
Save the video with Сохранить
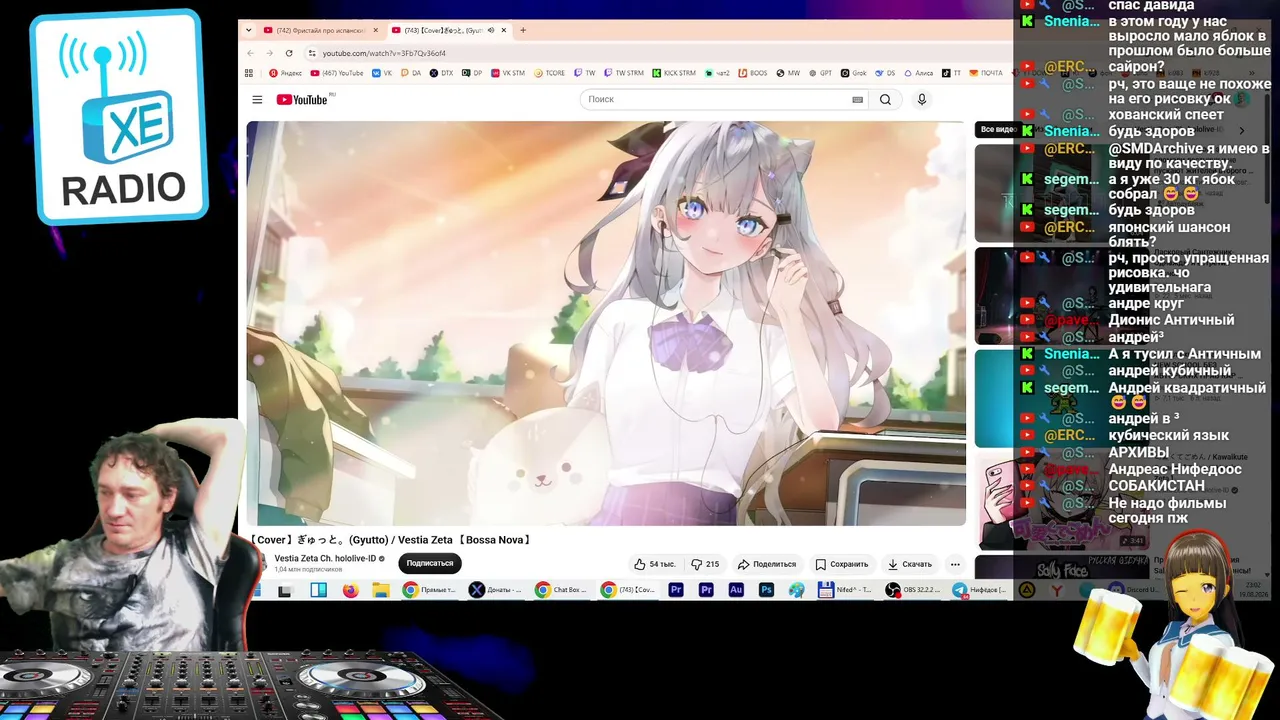click(842, 564)
